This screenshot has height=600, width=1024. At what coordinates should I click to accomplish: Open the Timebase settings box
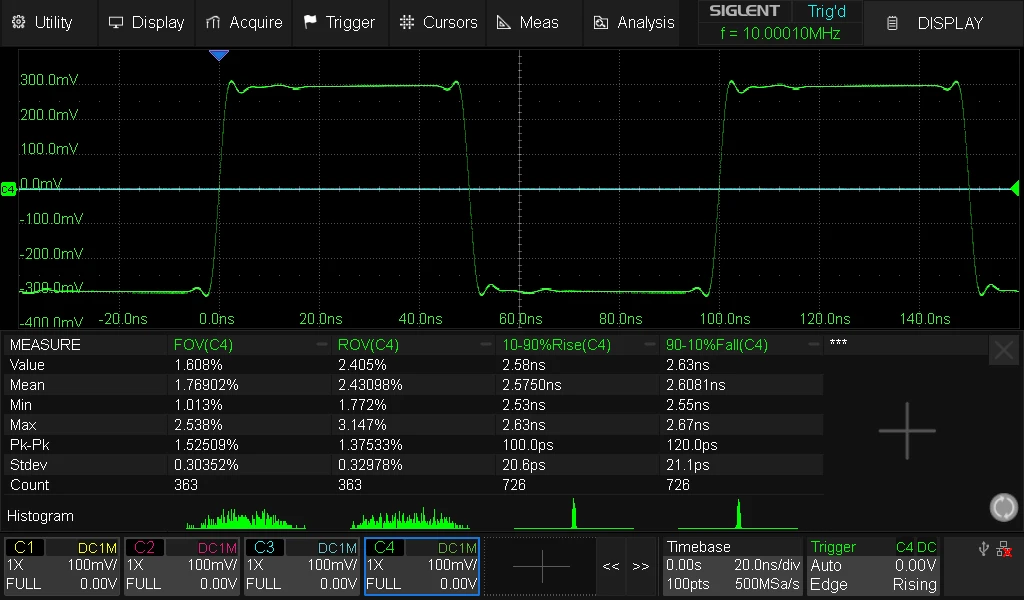click(x=732, y=566)
